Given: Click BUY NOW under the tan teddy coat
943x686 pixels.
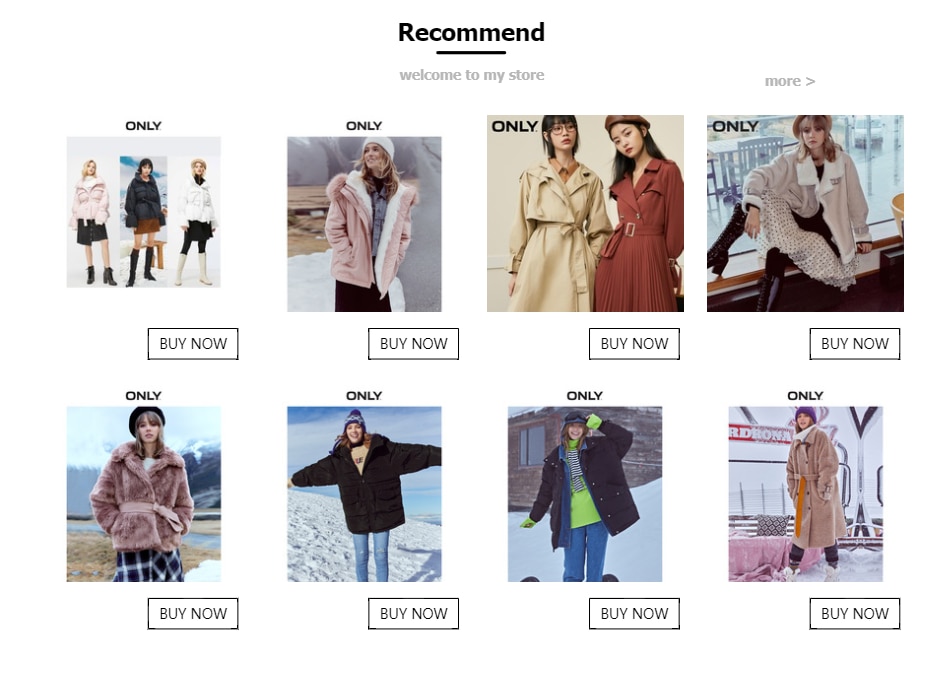Looking at the screenshot, I should click(855, 614).
